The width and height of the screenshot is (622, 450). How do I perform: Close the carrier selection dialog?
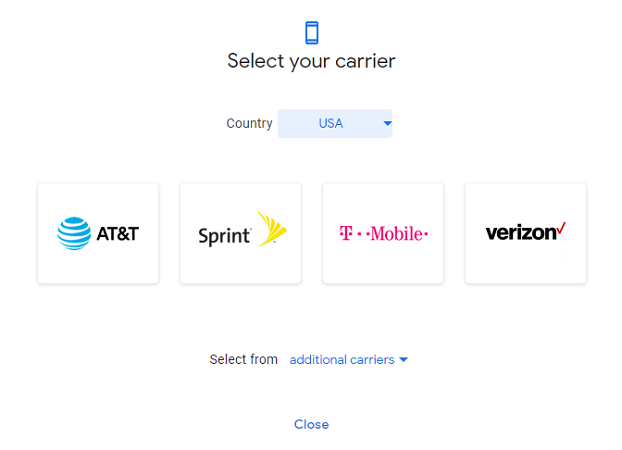pyautogui.click(x=311, y=424)
